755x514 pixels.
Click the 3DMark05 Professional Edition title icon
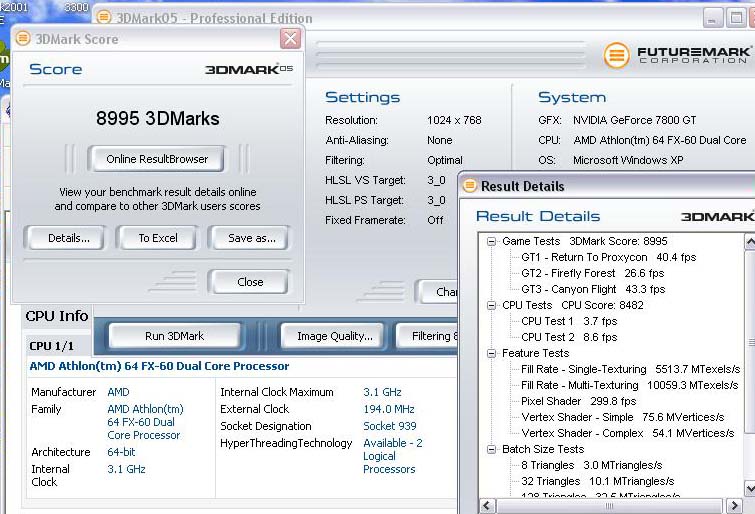104,17
